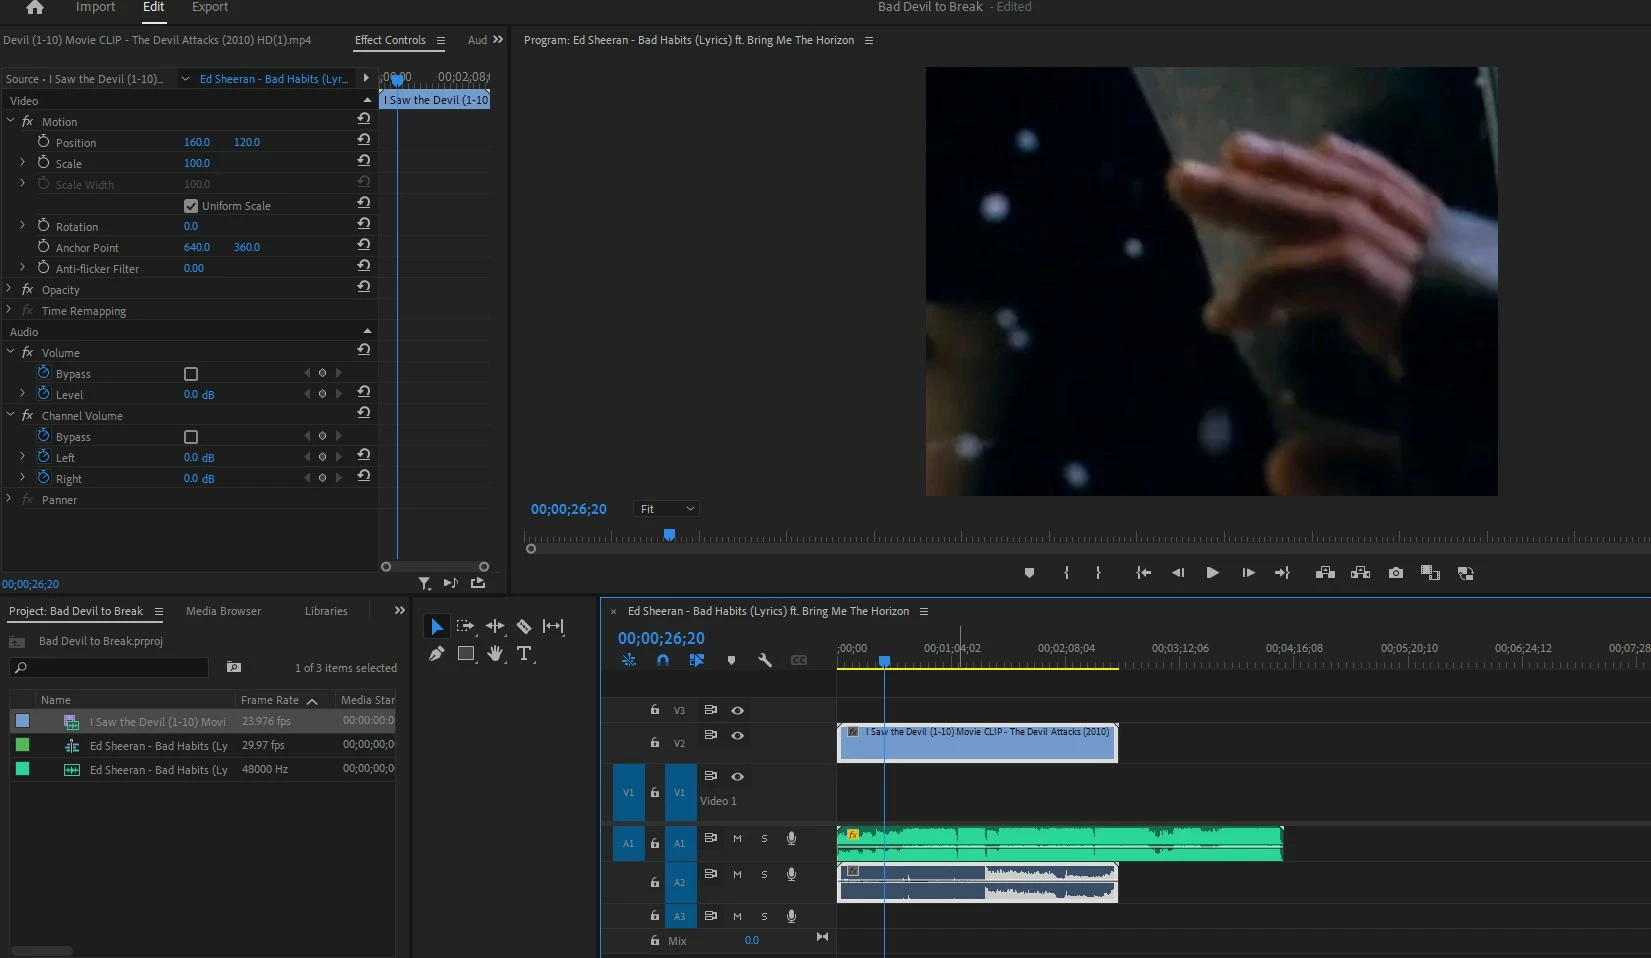Select the Pen tool
1651x958 pixels.
point(437,654)
